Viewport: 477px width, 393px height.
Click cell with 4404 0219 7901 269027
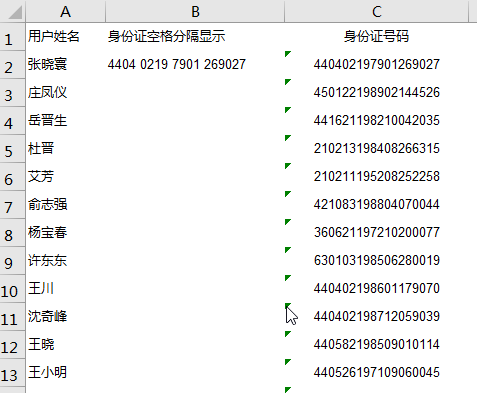[195, 65]
